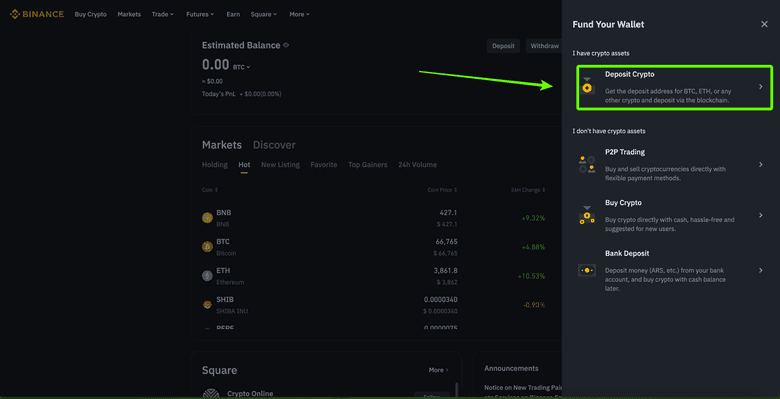This screenshot has height=399, width=780.
Task: Click the P2P Trading icon
Action: (x=587, y=164)
